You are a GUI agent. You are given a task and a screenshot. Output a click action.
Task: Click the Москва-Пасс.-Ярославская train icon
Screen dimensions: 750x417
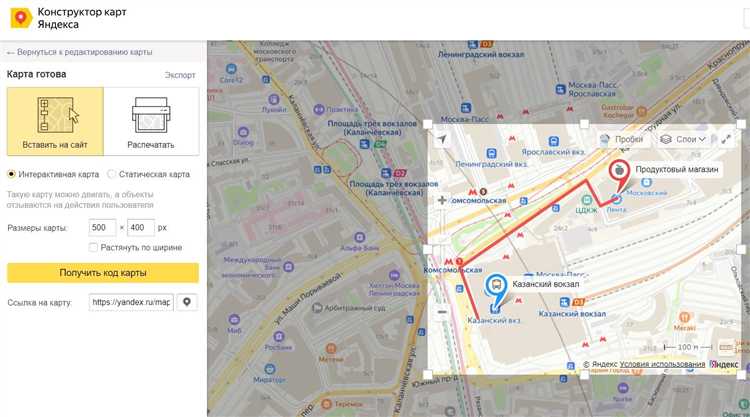[x=561, y=89]
